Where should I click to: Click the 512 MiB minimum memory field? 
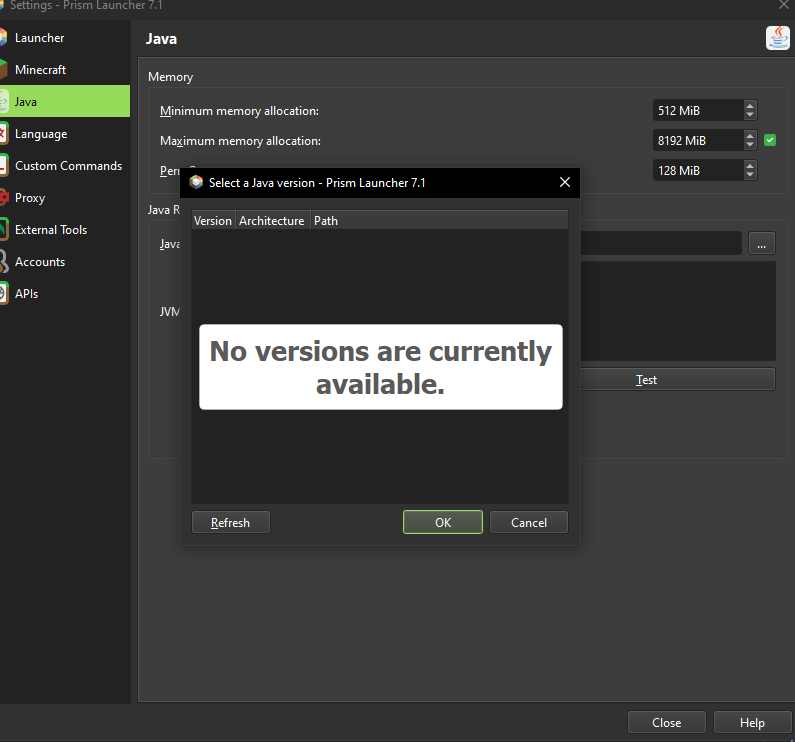(699, 111)
